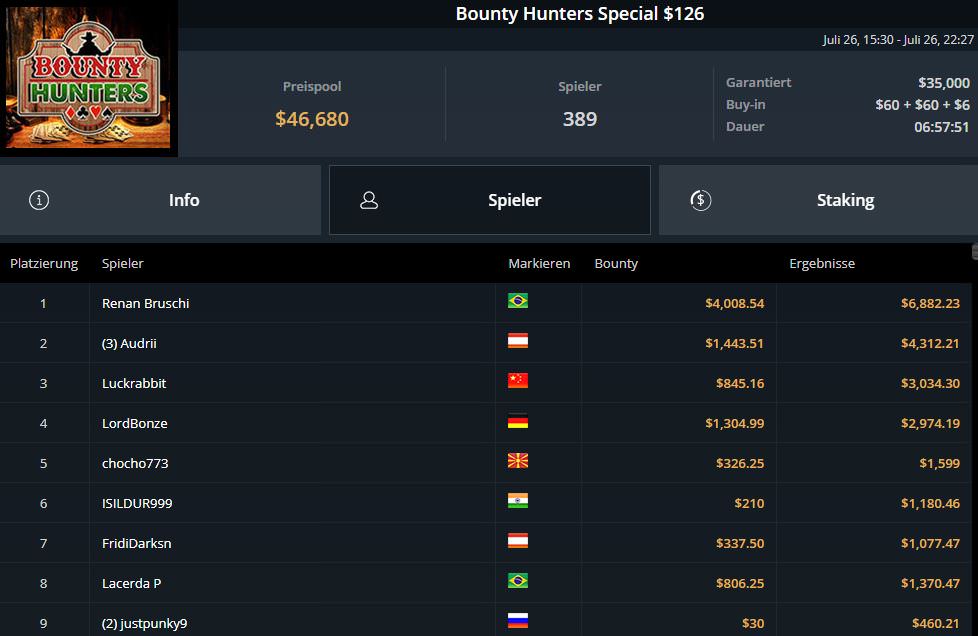Image resolution: width=978 pixels, height=636 pixels.
Task: Click the Bounty Hunters tournament logo
Action: tap(88, 79)
